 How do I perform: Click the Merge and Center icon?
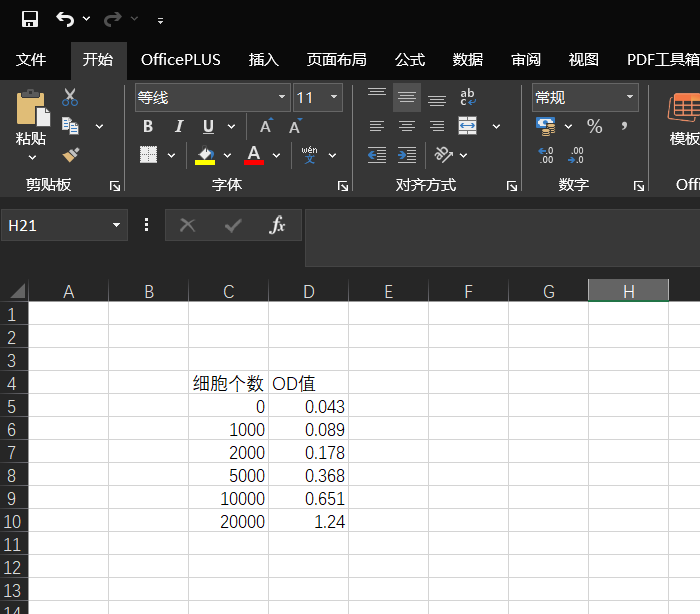[468, 126]
